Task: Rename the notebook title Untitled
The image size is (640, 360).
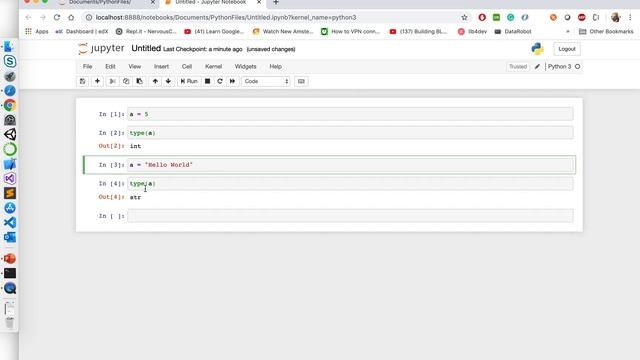Action: click(x=146, y=48)
